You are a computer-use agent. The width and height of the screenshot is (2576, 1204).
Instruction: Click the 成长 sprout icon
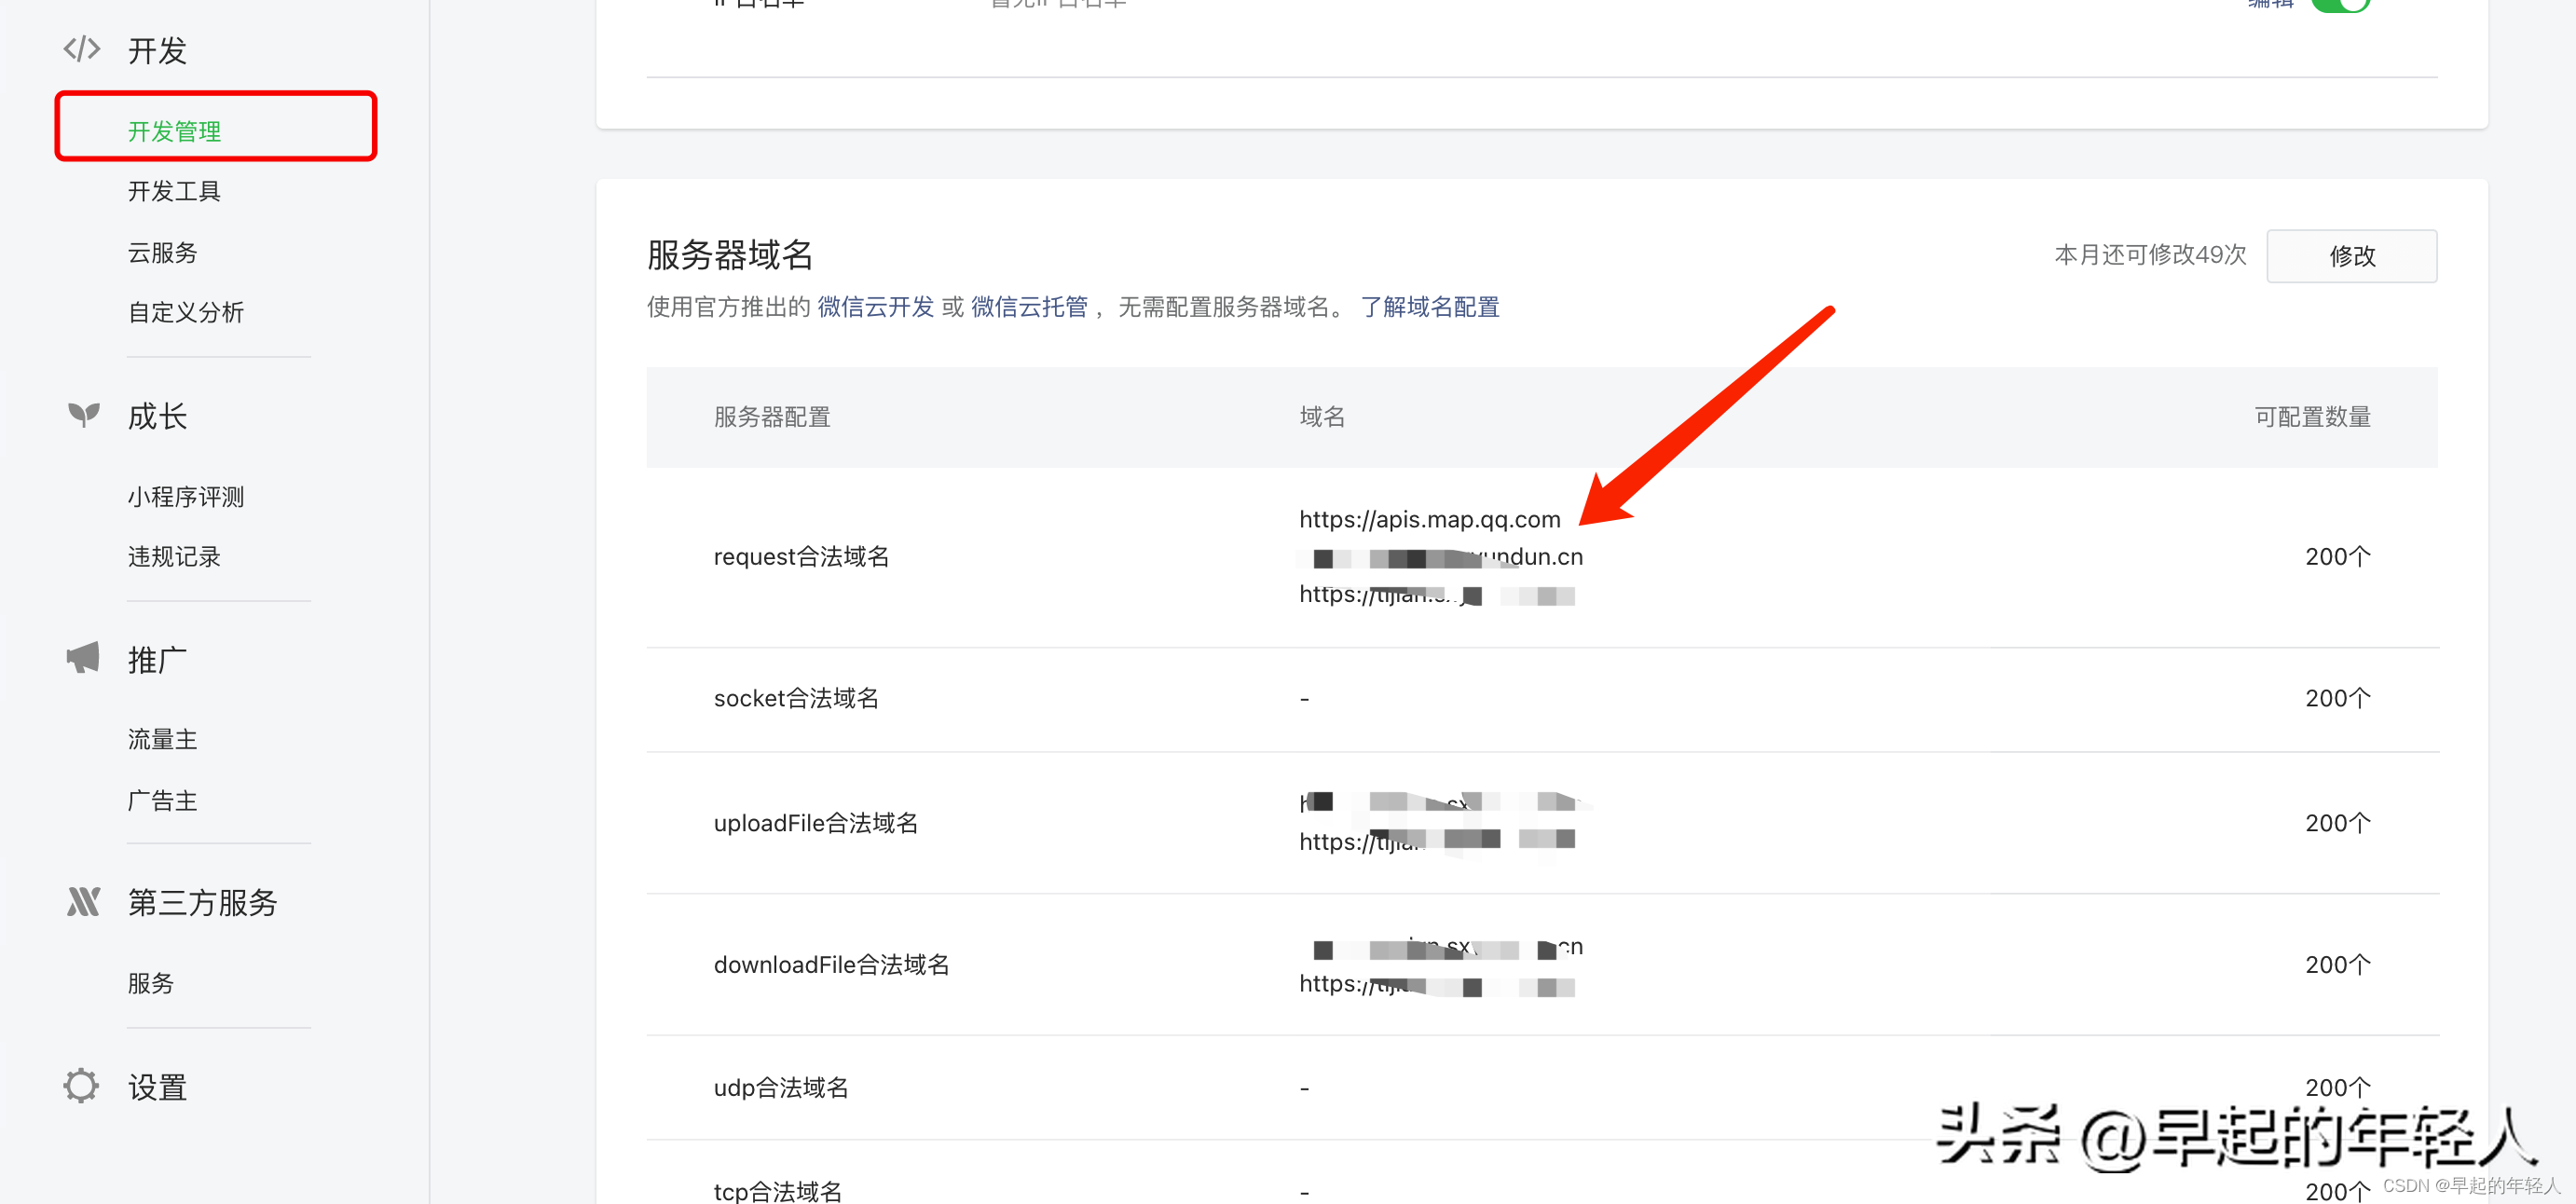pos(83,414)
